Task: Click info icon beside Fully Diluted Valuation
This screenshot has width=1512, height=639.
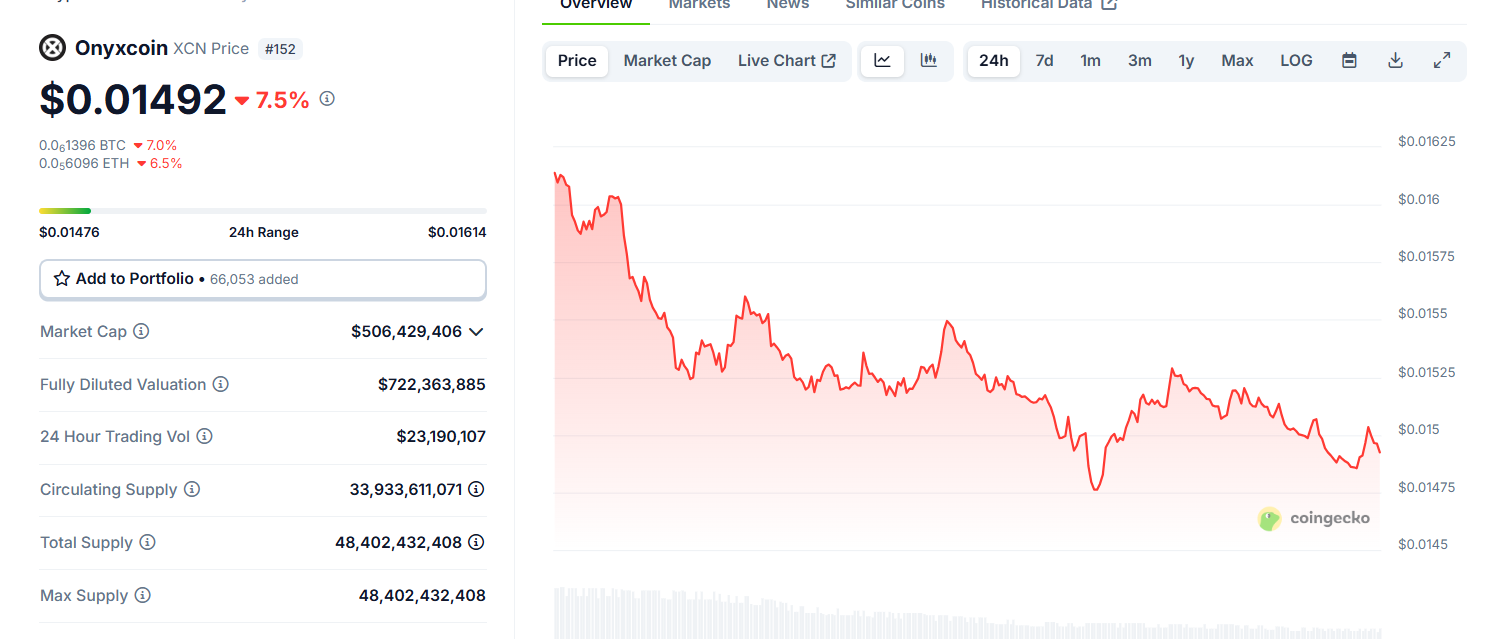Action: pos(221,384)
